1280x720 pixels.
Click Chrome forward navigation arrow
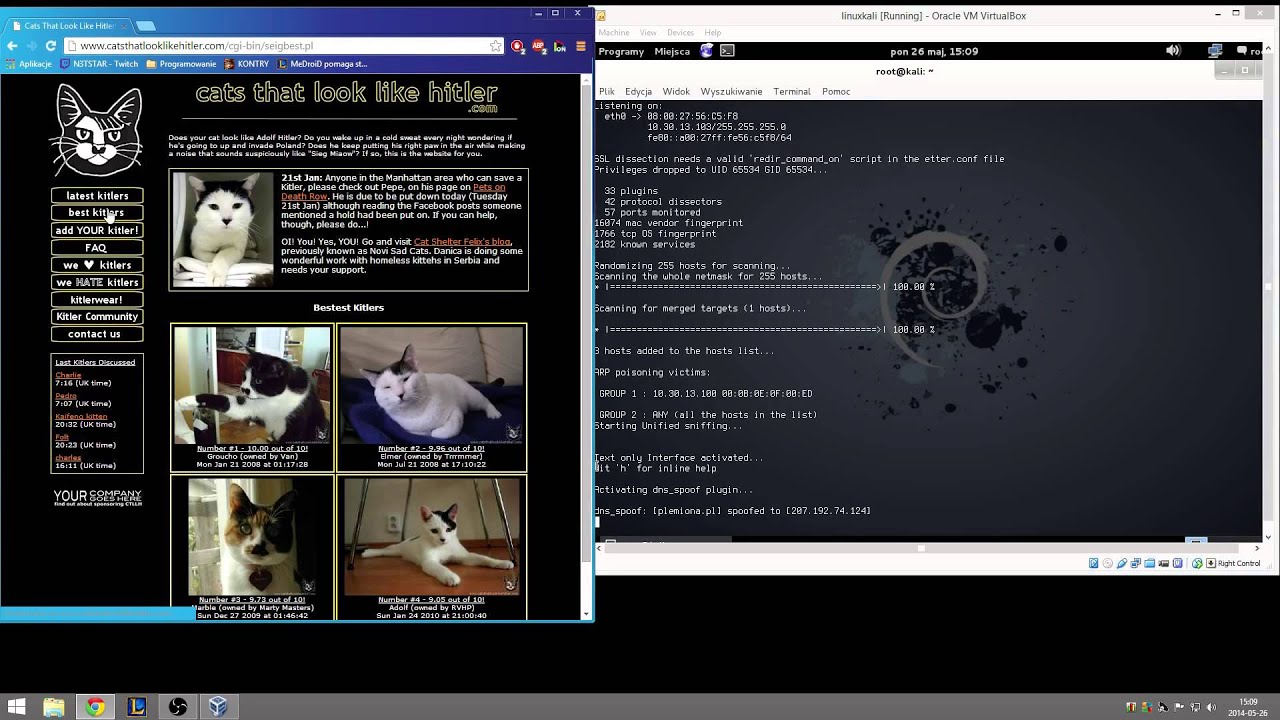(x=32, y=46)
